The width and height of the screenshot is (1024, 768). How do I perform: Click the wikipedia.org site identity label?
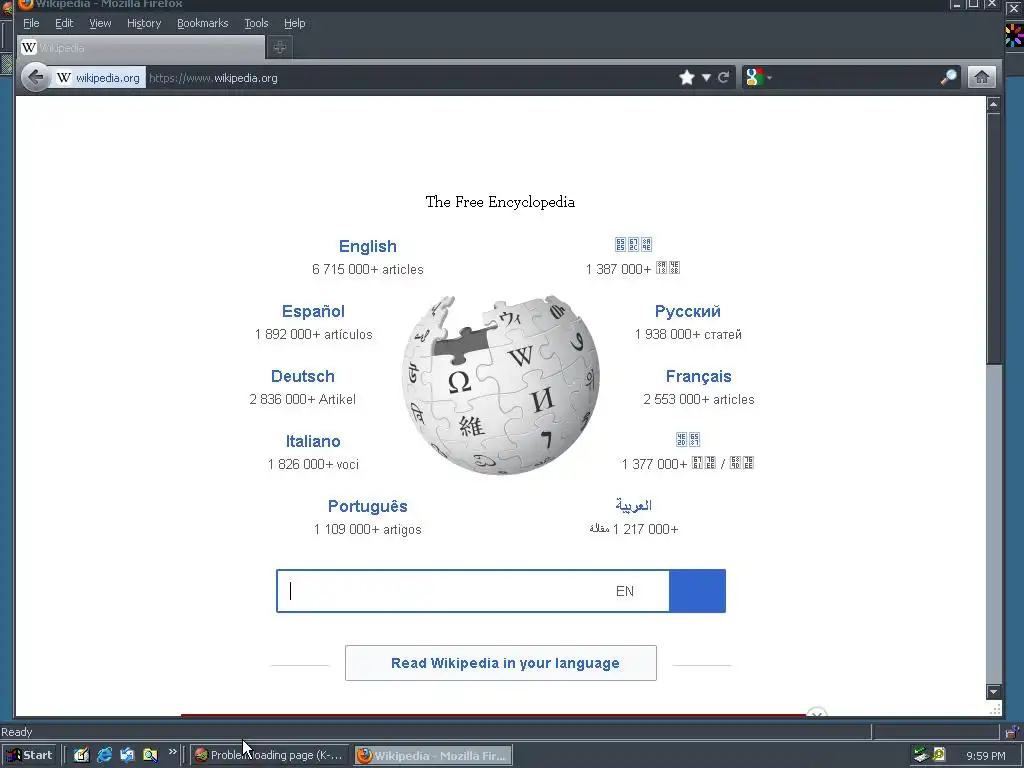coord(108,78)
